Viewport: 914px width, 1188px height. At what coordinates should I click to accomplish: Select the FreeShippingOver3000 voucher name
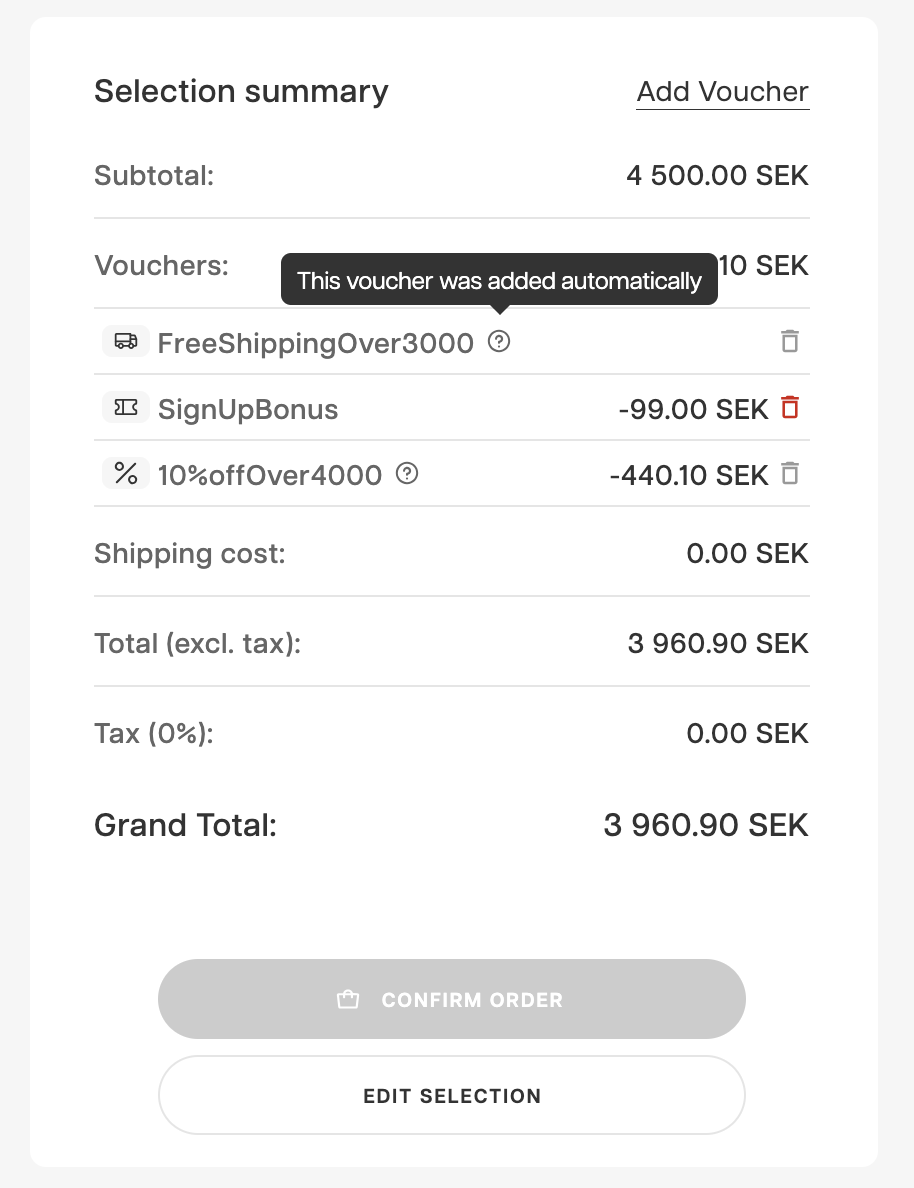click(x=315, y=343)
